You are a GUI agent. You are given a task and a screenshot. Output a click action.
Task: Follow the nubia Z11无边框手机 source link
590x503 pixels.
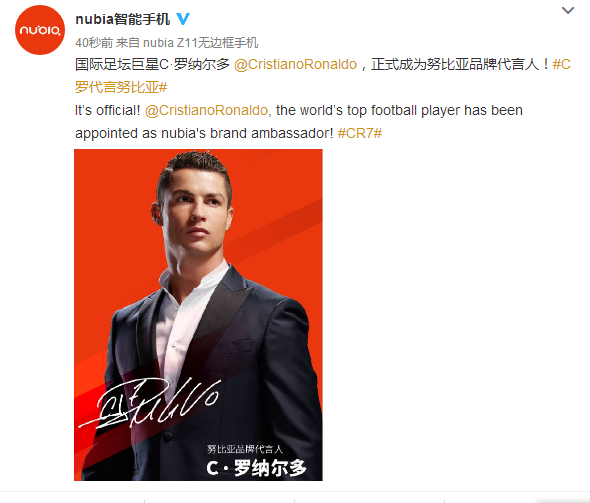(201, 43)
